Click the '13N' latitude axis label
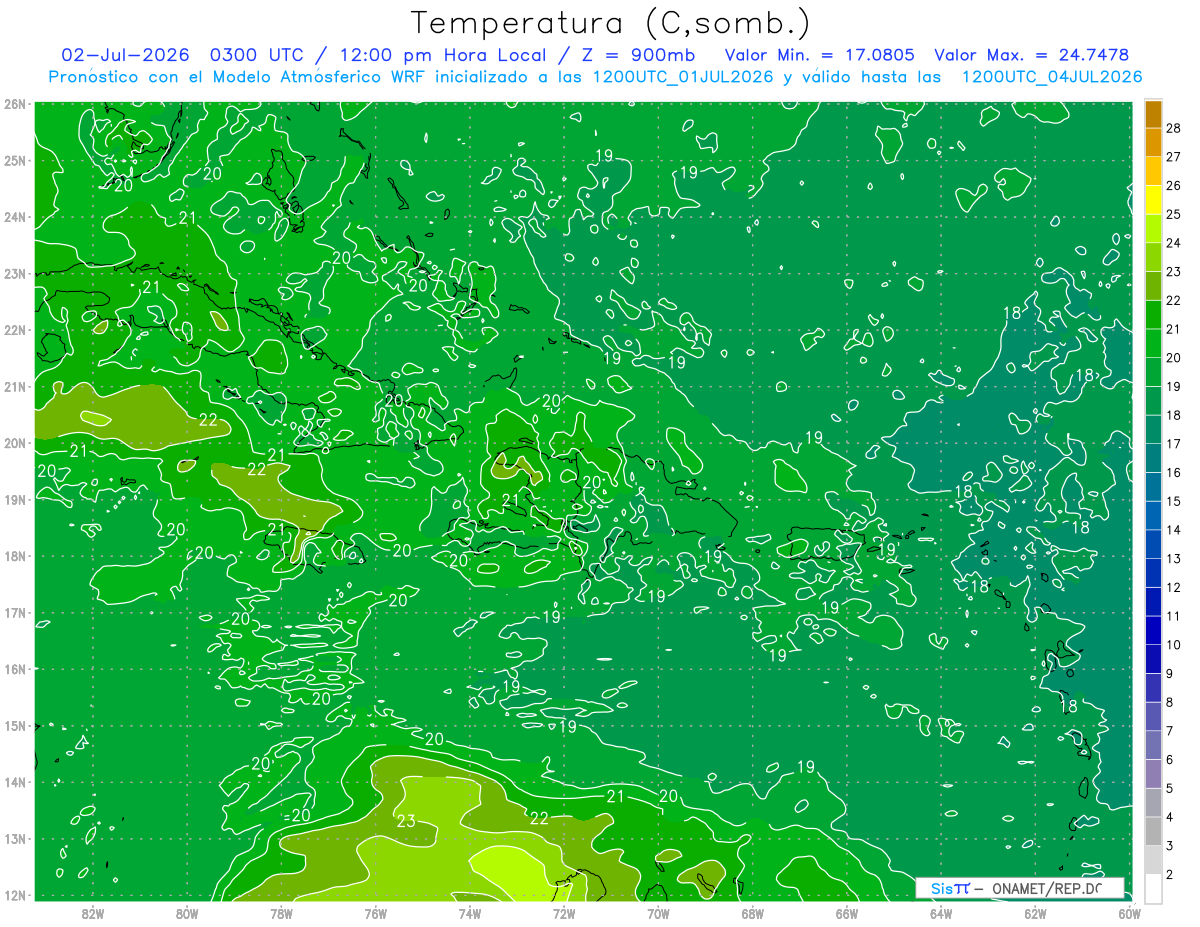Image resolution: width=1200 pixels, height=927 pixels. tap(15, 839)
